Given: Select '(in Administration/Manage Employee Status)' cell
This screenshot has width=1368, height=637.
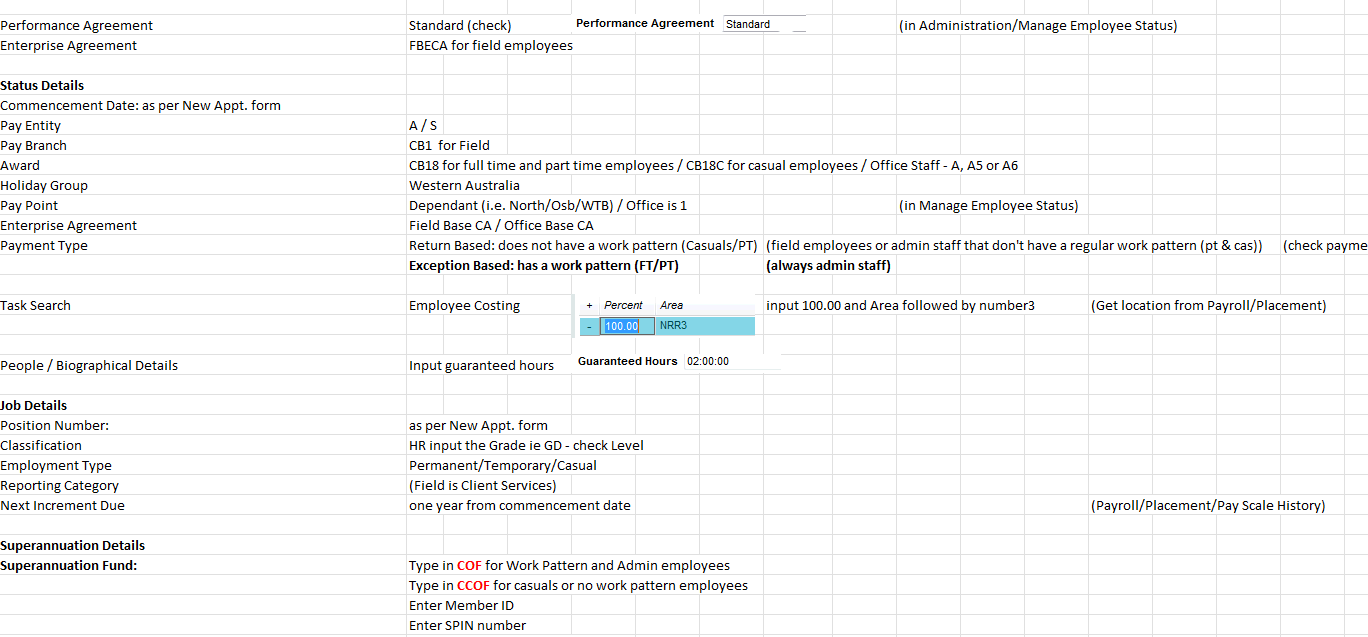Looking at the screenshot, I should (x=1038, y=25).
